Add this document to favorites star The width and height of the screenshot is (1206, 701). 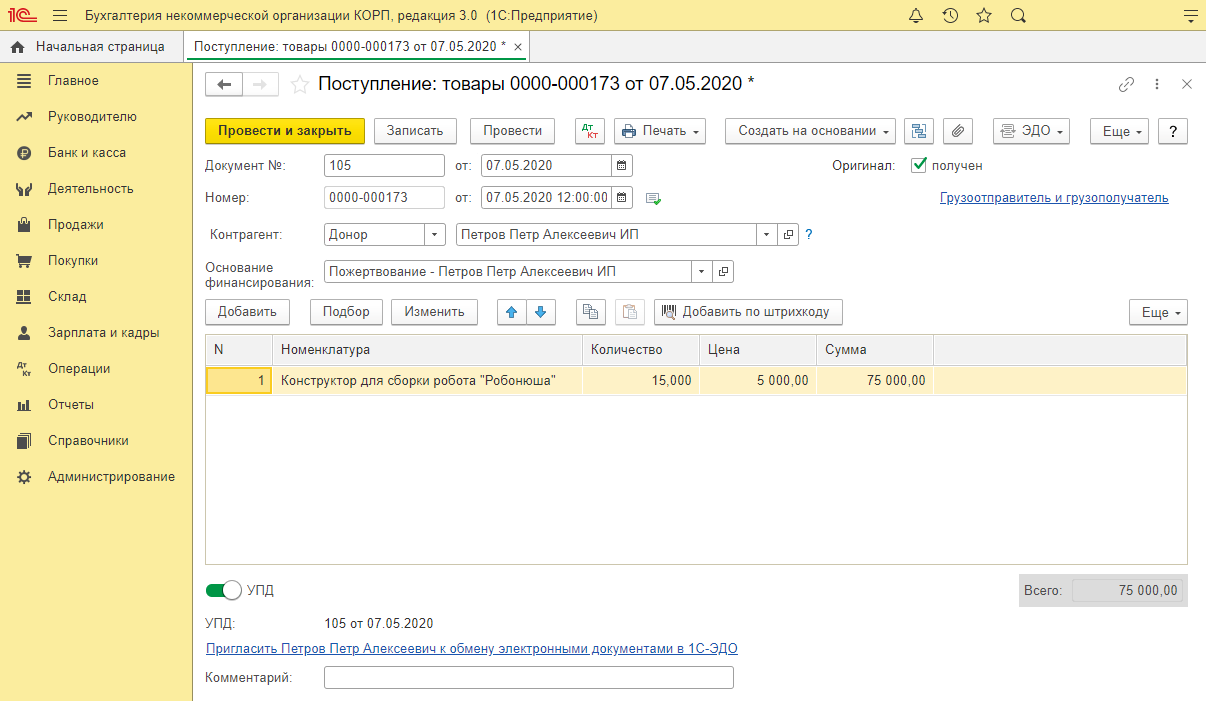pyautogui.click(x=299, y=85)
